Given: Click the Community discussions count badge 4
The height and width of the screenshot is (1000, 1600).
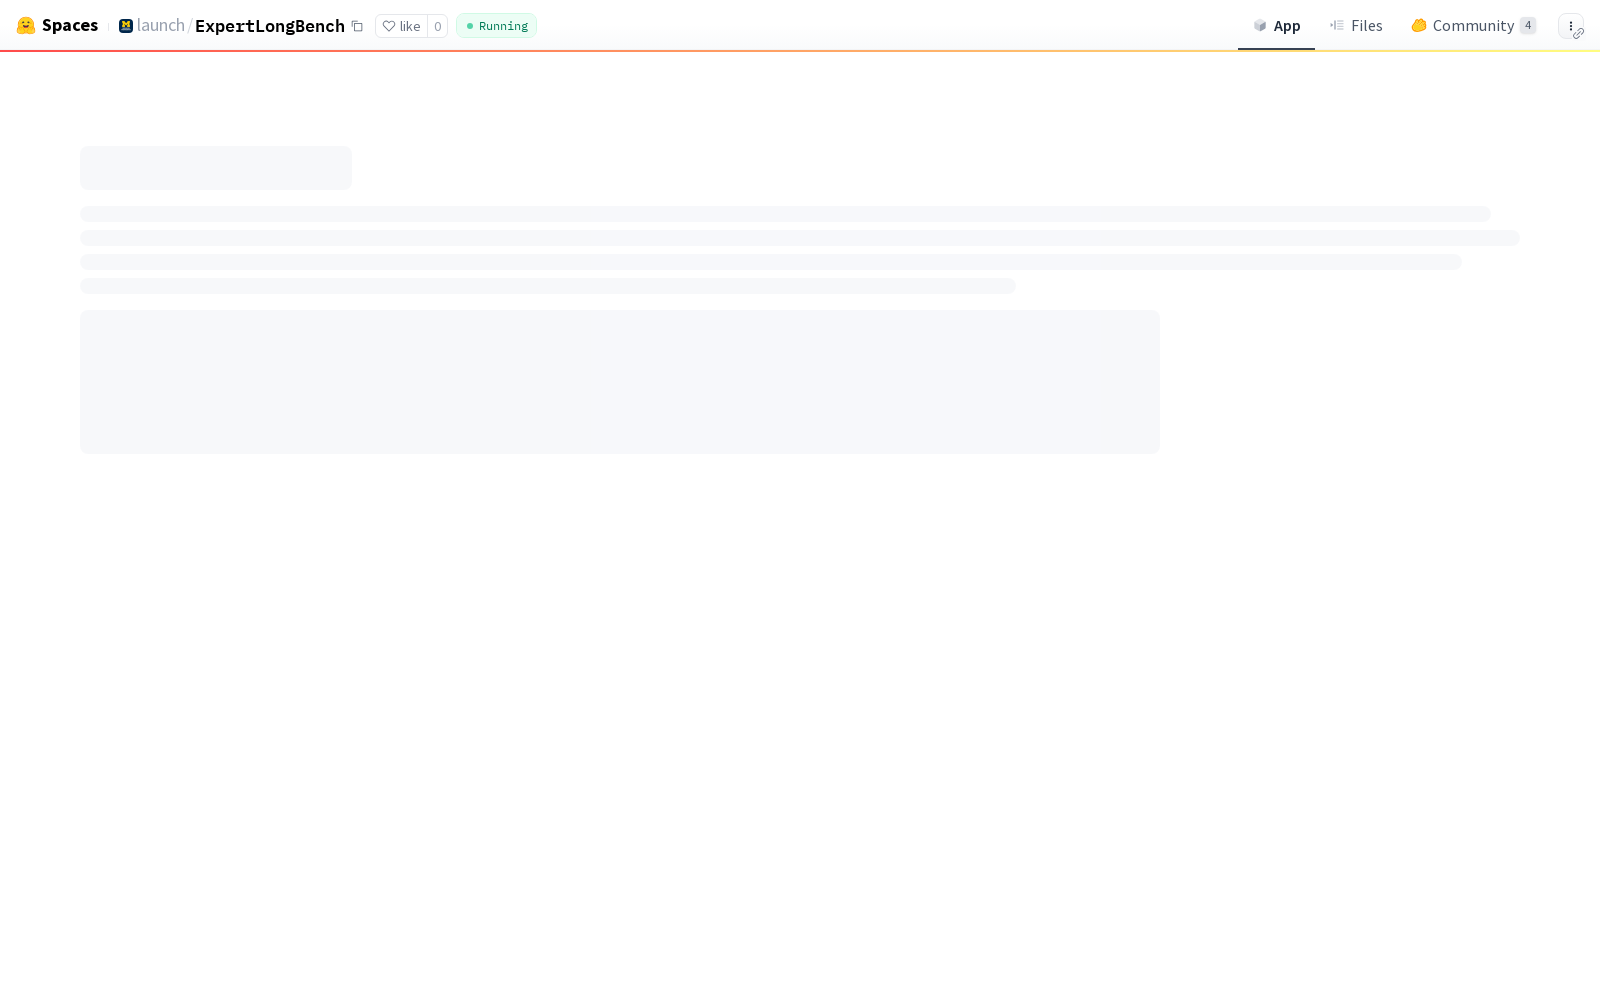Looking at the screenshot, I should (x=1528, y=26).
